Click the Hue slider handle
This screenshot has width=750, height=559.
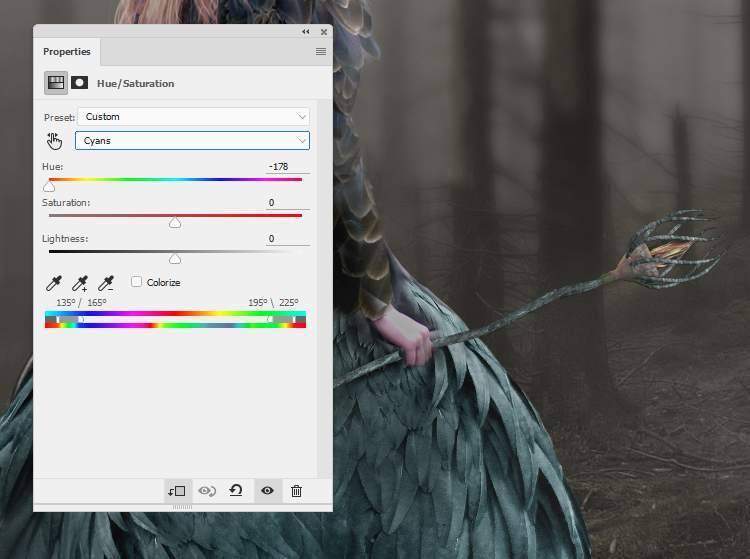[49, 187]
